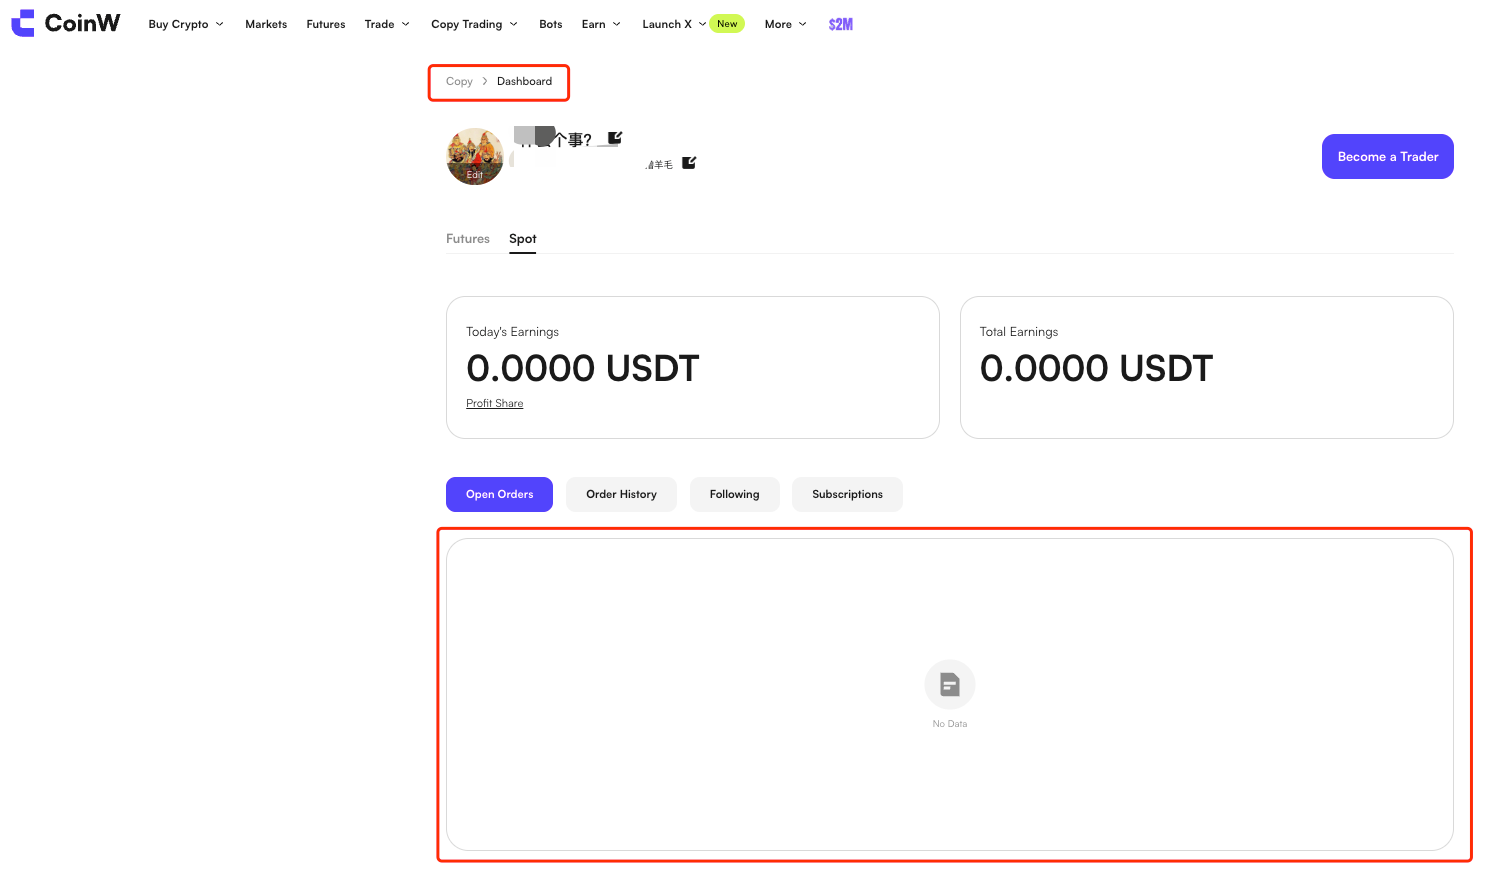Show the Subscriptions list
The width and height of the screenshot is (1504, 875).
[x=847, y=494]
